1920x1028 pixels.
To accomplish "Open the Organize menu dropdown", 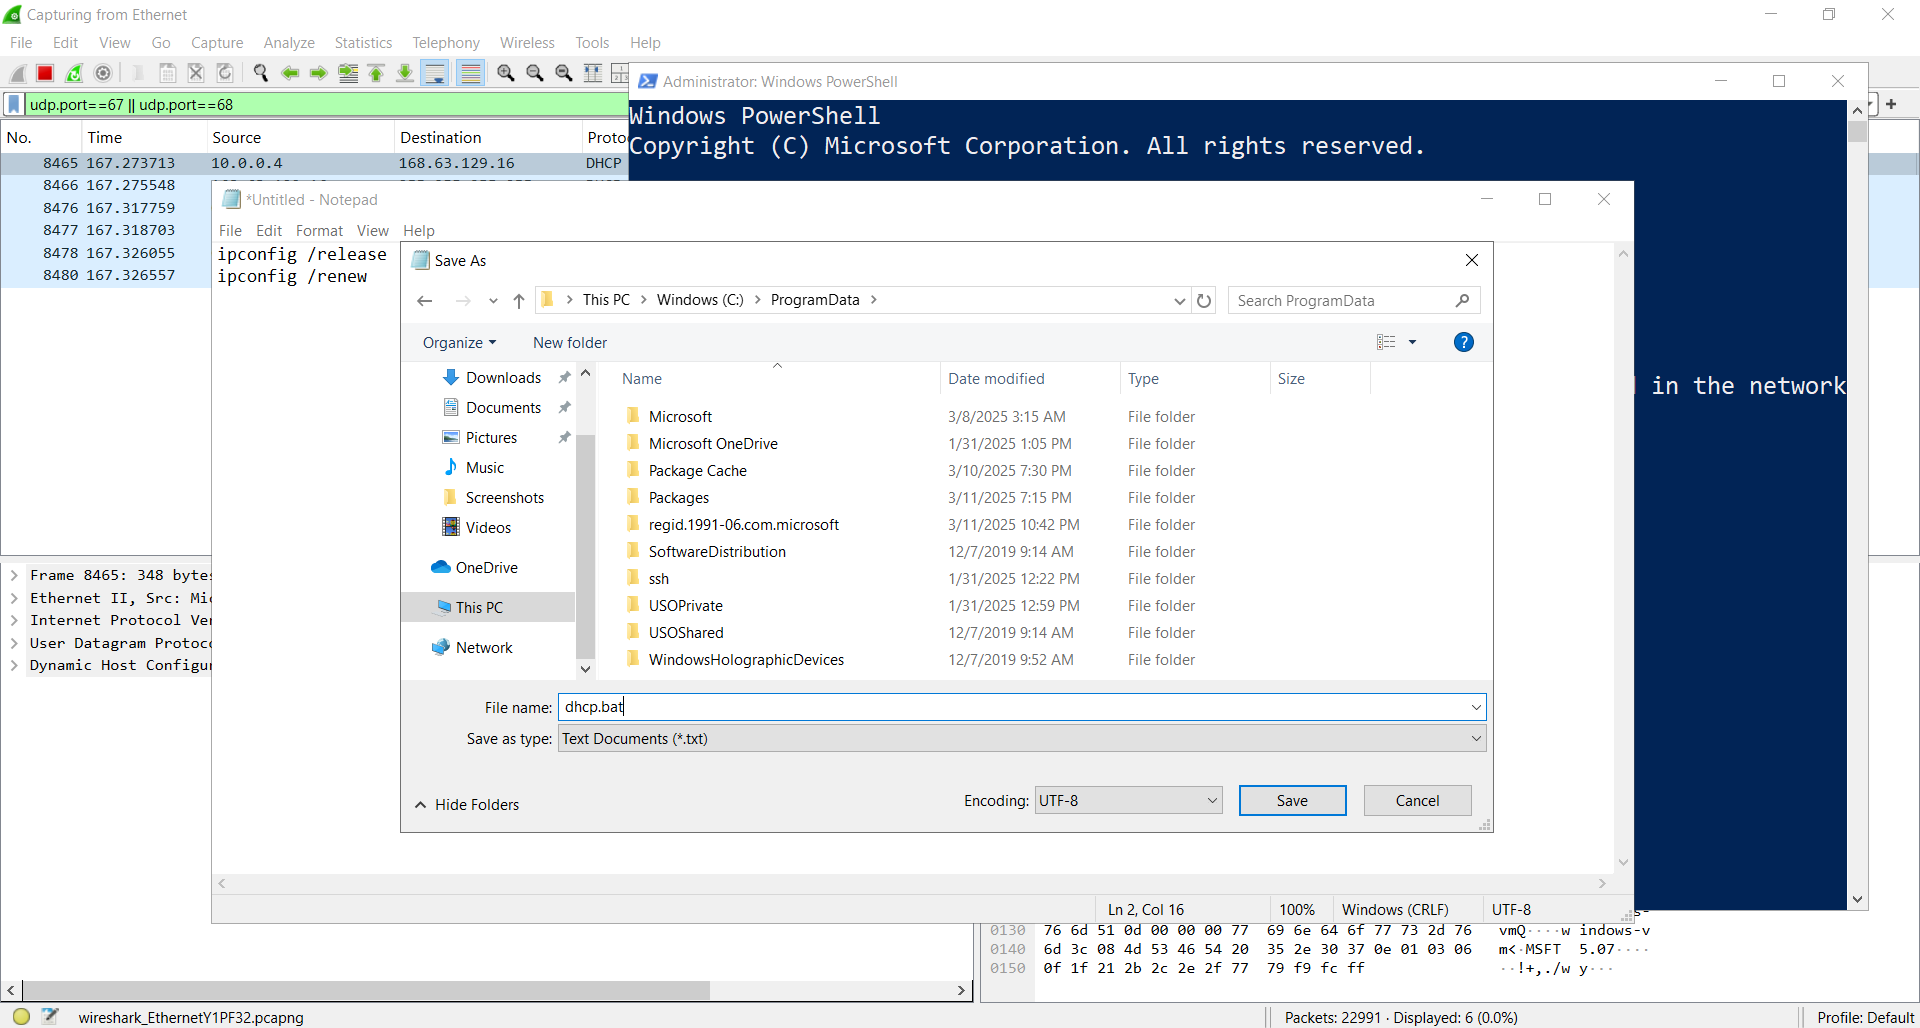I will (460, 342).
